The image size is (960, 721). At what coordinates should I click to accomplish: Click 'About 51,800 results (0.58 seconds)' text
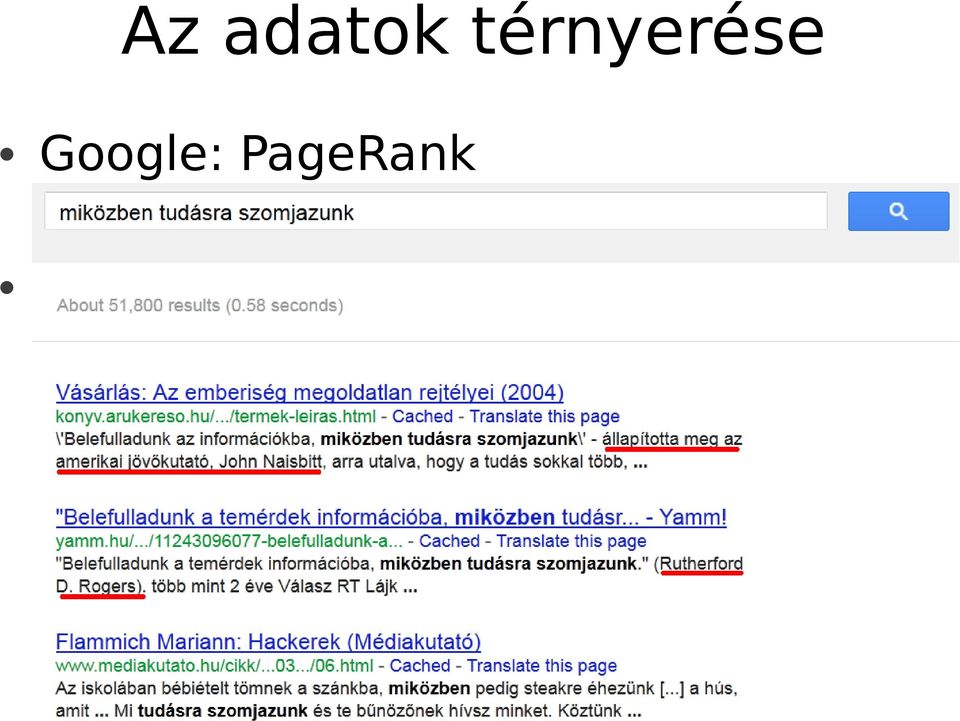point(200,305)
